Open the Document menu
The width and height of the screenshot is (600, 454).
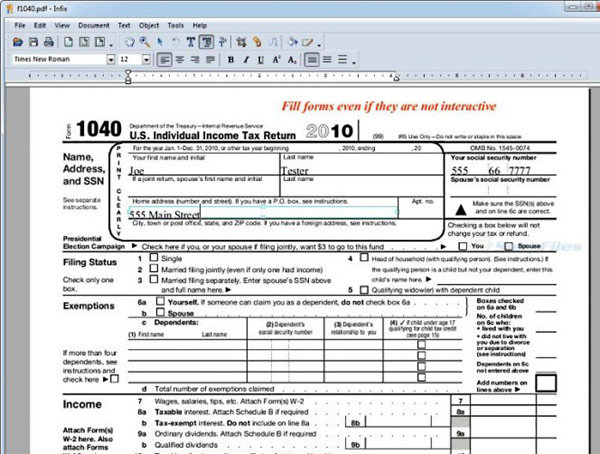(94, 25)
